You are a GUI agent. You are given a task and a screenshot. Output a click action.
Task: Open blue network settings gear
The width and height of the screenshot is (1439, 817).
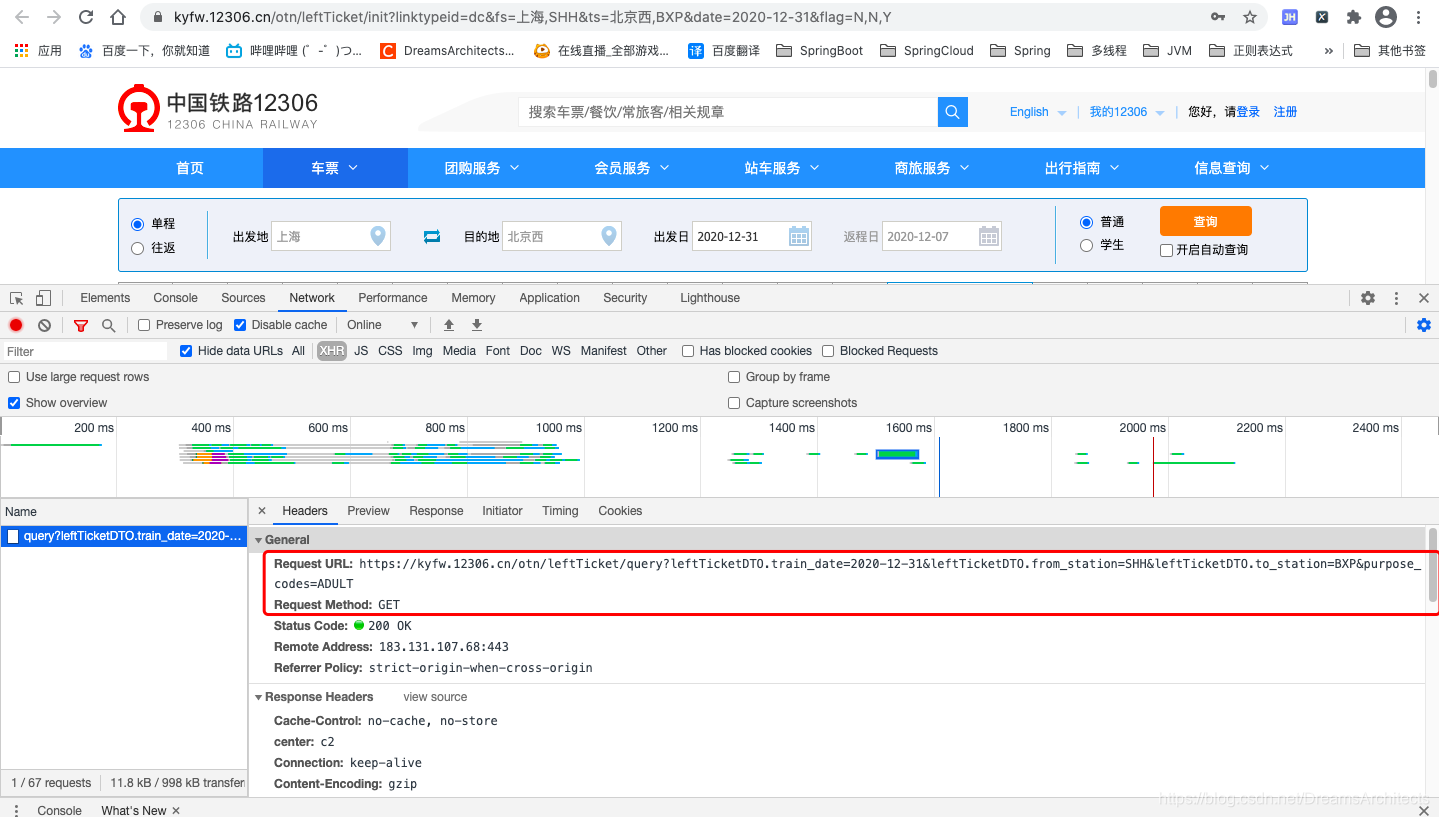[1424, 325]
